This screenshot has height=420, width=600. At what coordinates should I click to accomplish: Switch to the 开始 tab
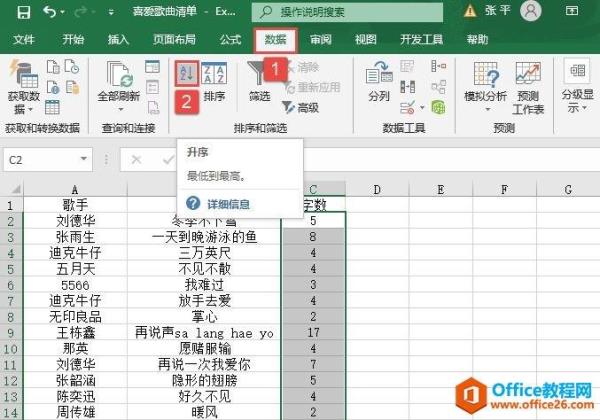coord(73,39)
